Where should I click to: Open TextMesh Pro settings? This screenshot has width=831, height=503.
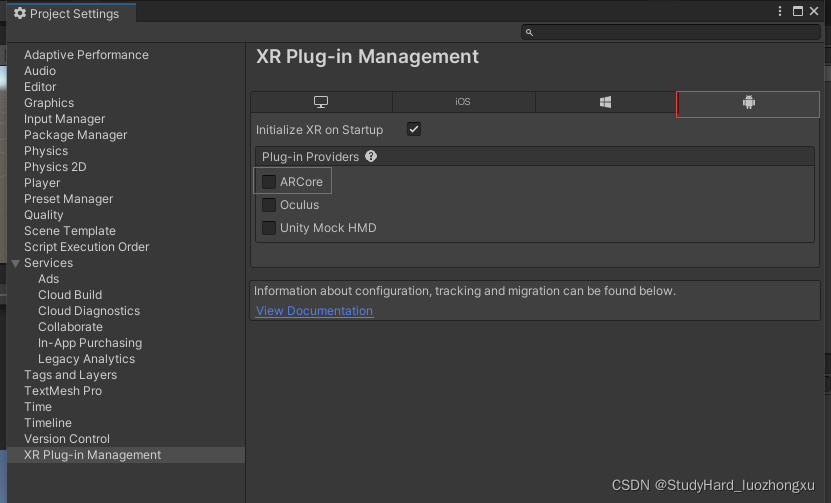[x=63, y=391]
